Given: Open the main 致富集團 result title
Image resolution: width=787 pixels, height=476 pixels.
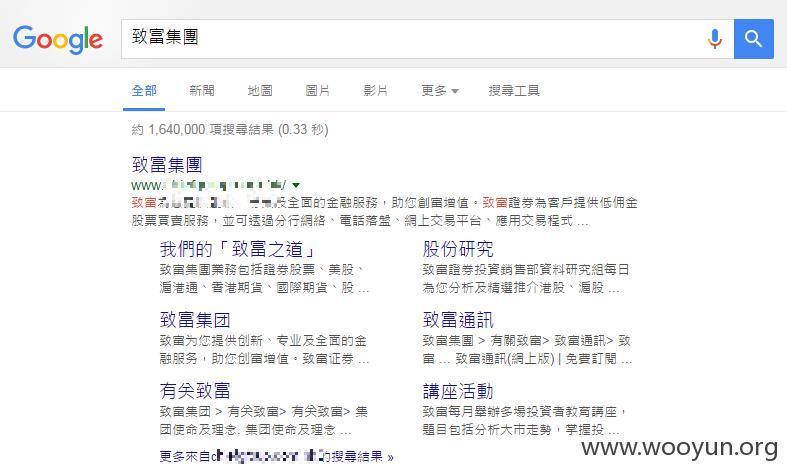Looking at the screenshot, I should (167, 165).
